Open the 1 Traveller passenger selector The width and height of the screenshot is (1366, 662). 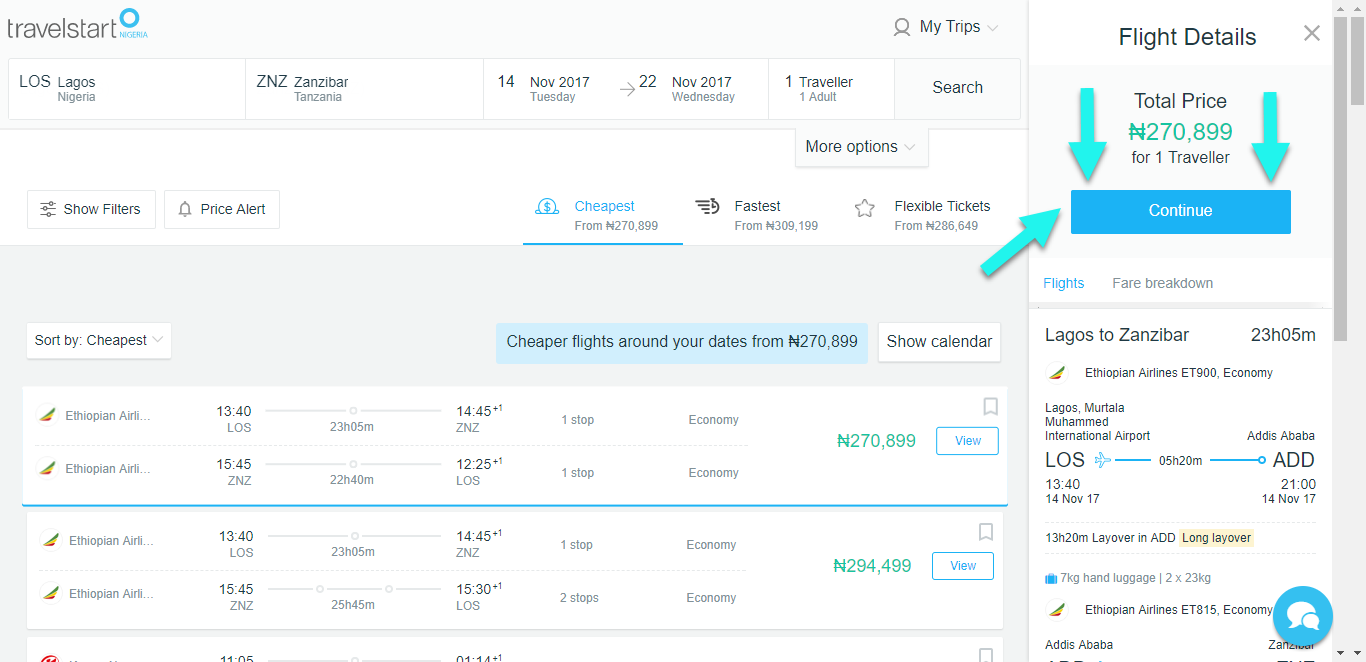831,89
